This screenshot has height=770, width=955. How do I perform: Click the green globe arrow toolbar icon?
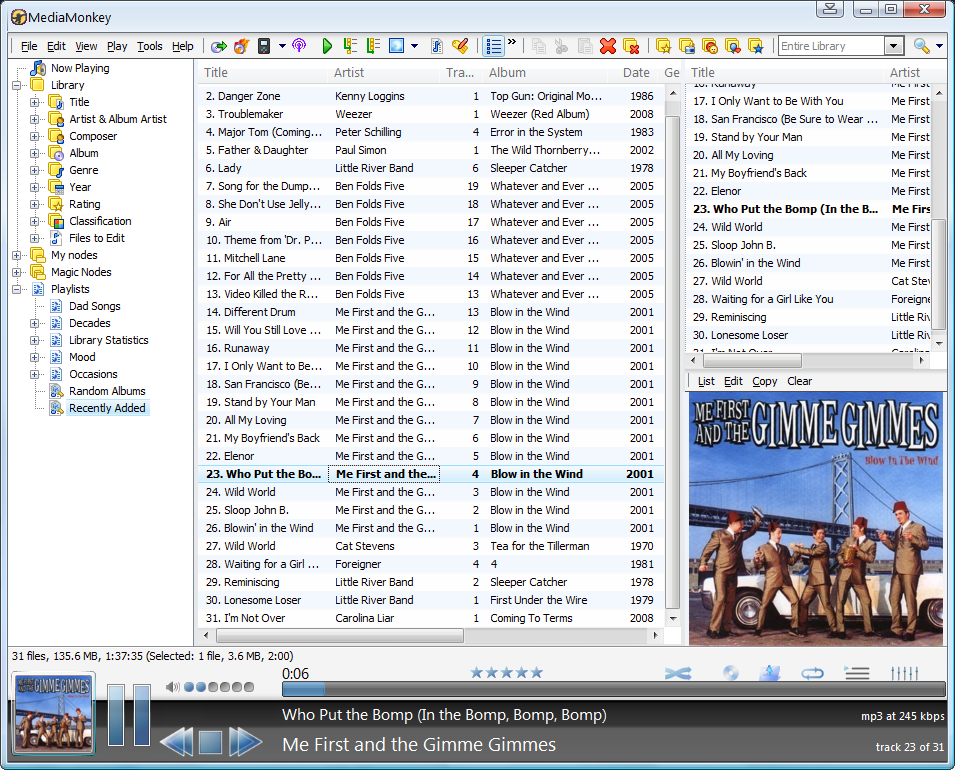219,46
